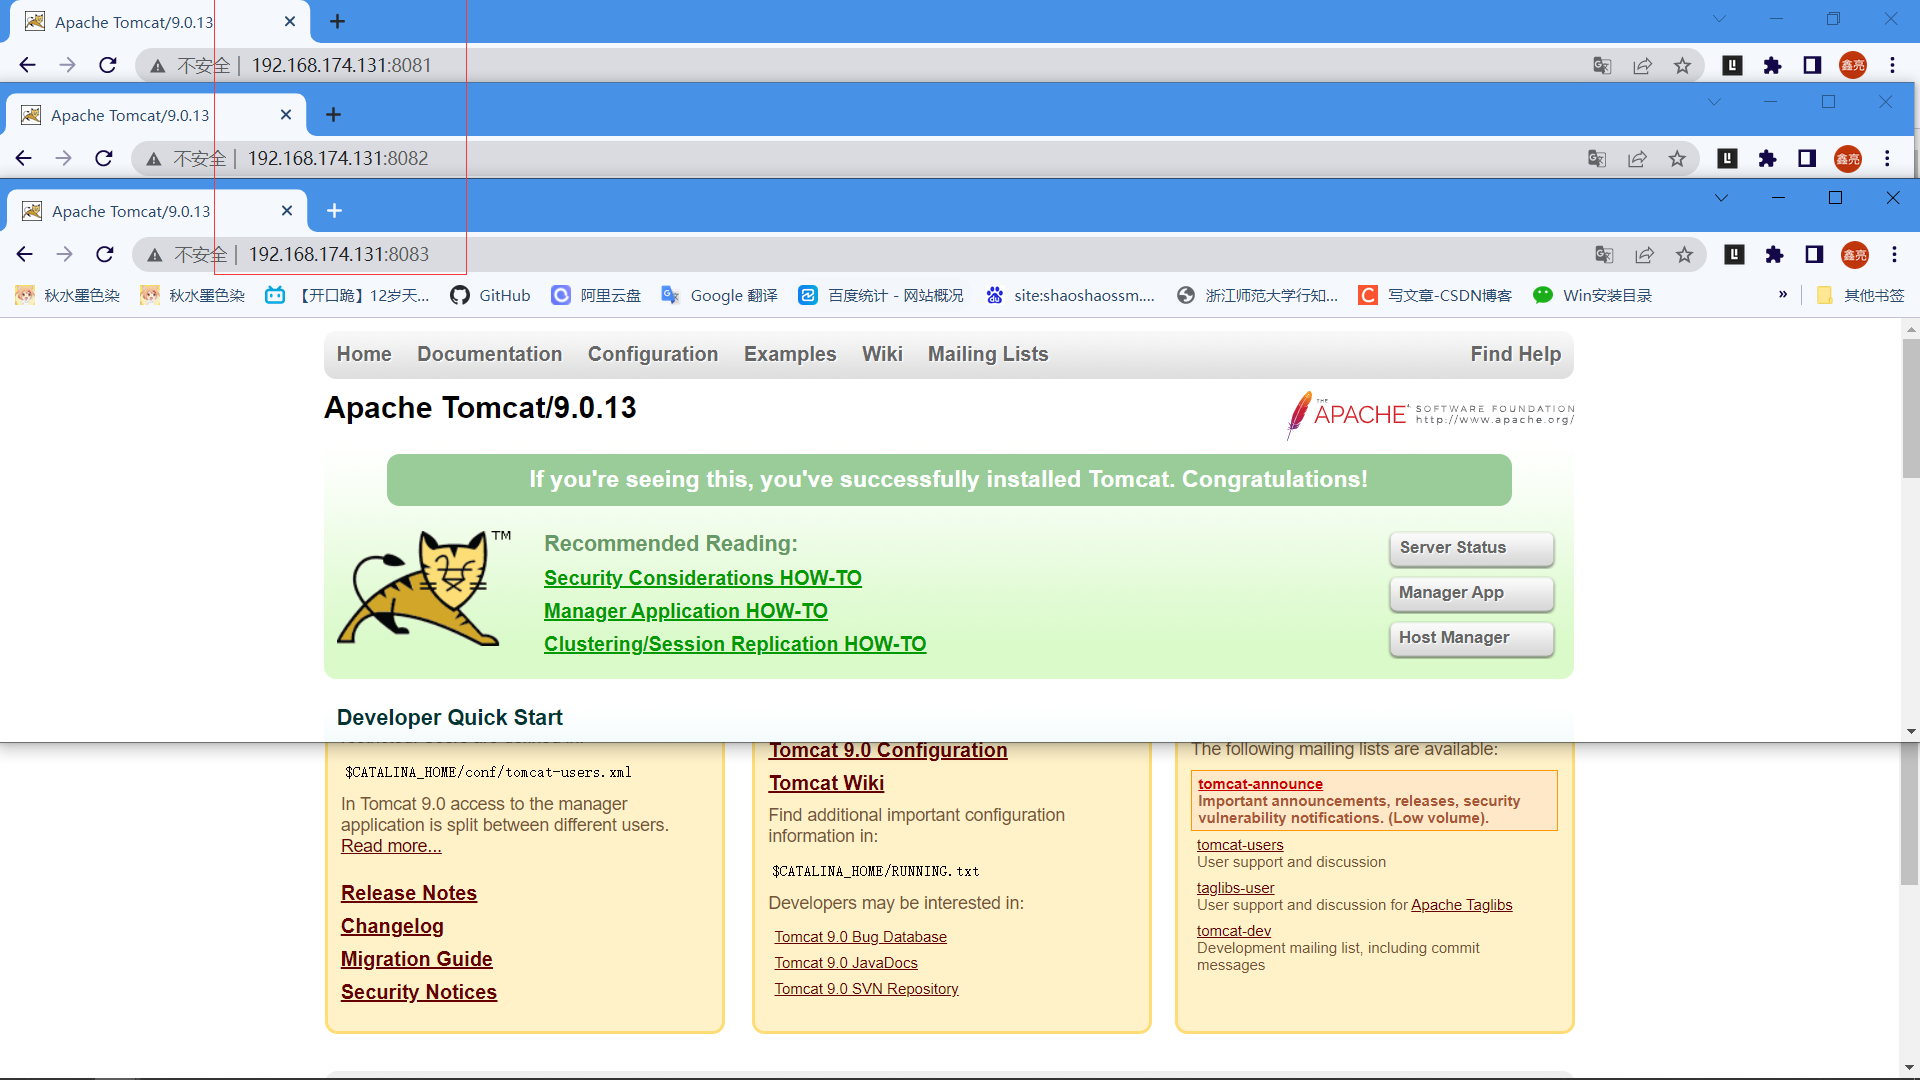Screen dimensions: 1920x1080
Task: Expand the hidden bookmarks overflow chevron
Action: point(1782,295)
